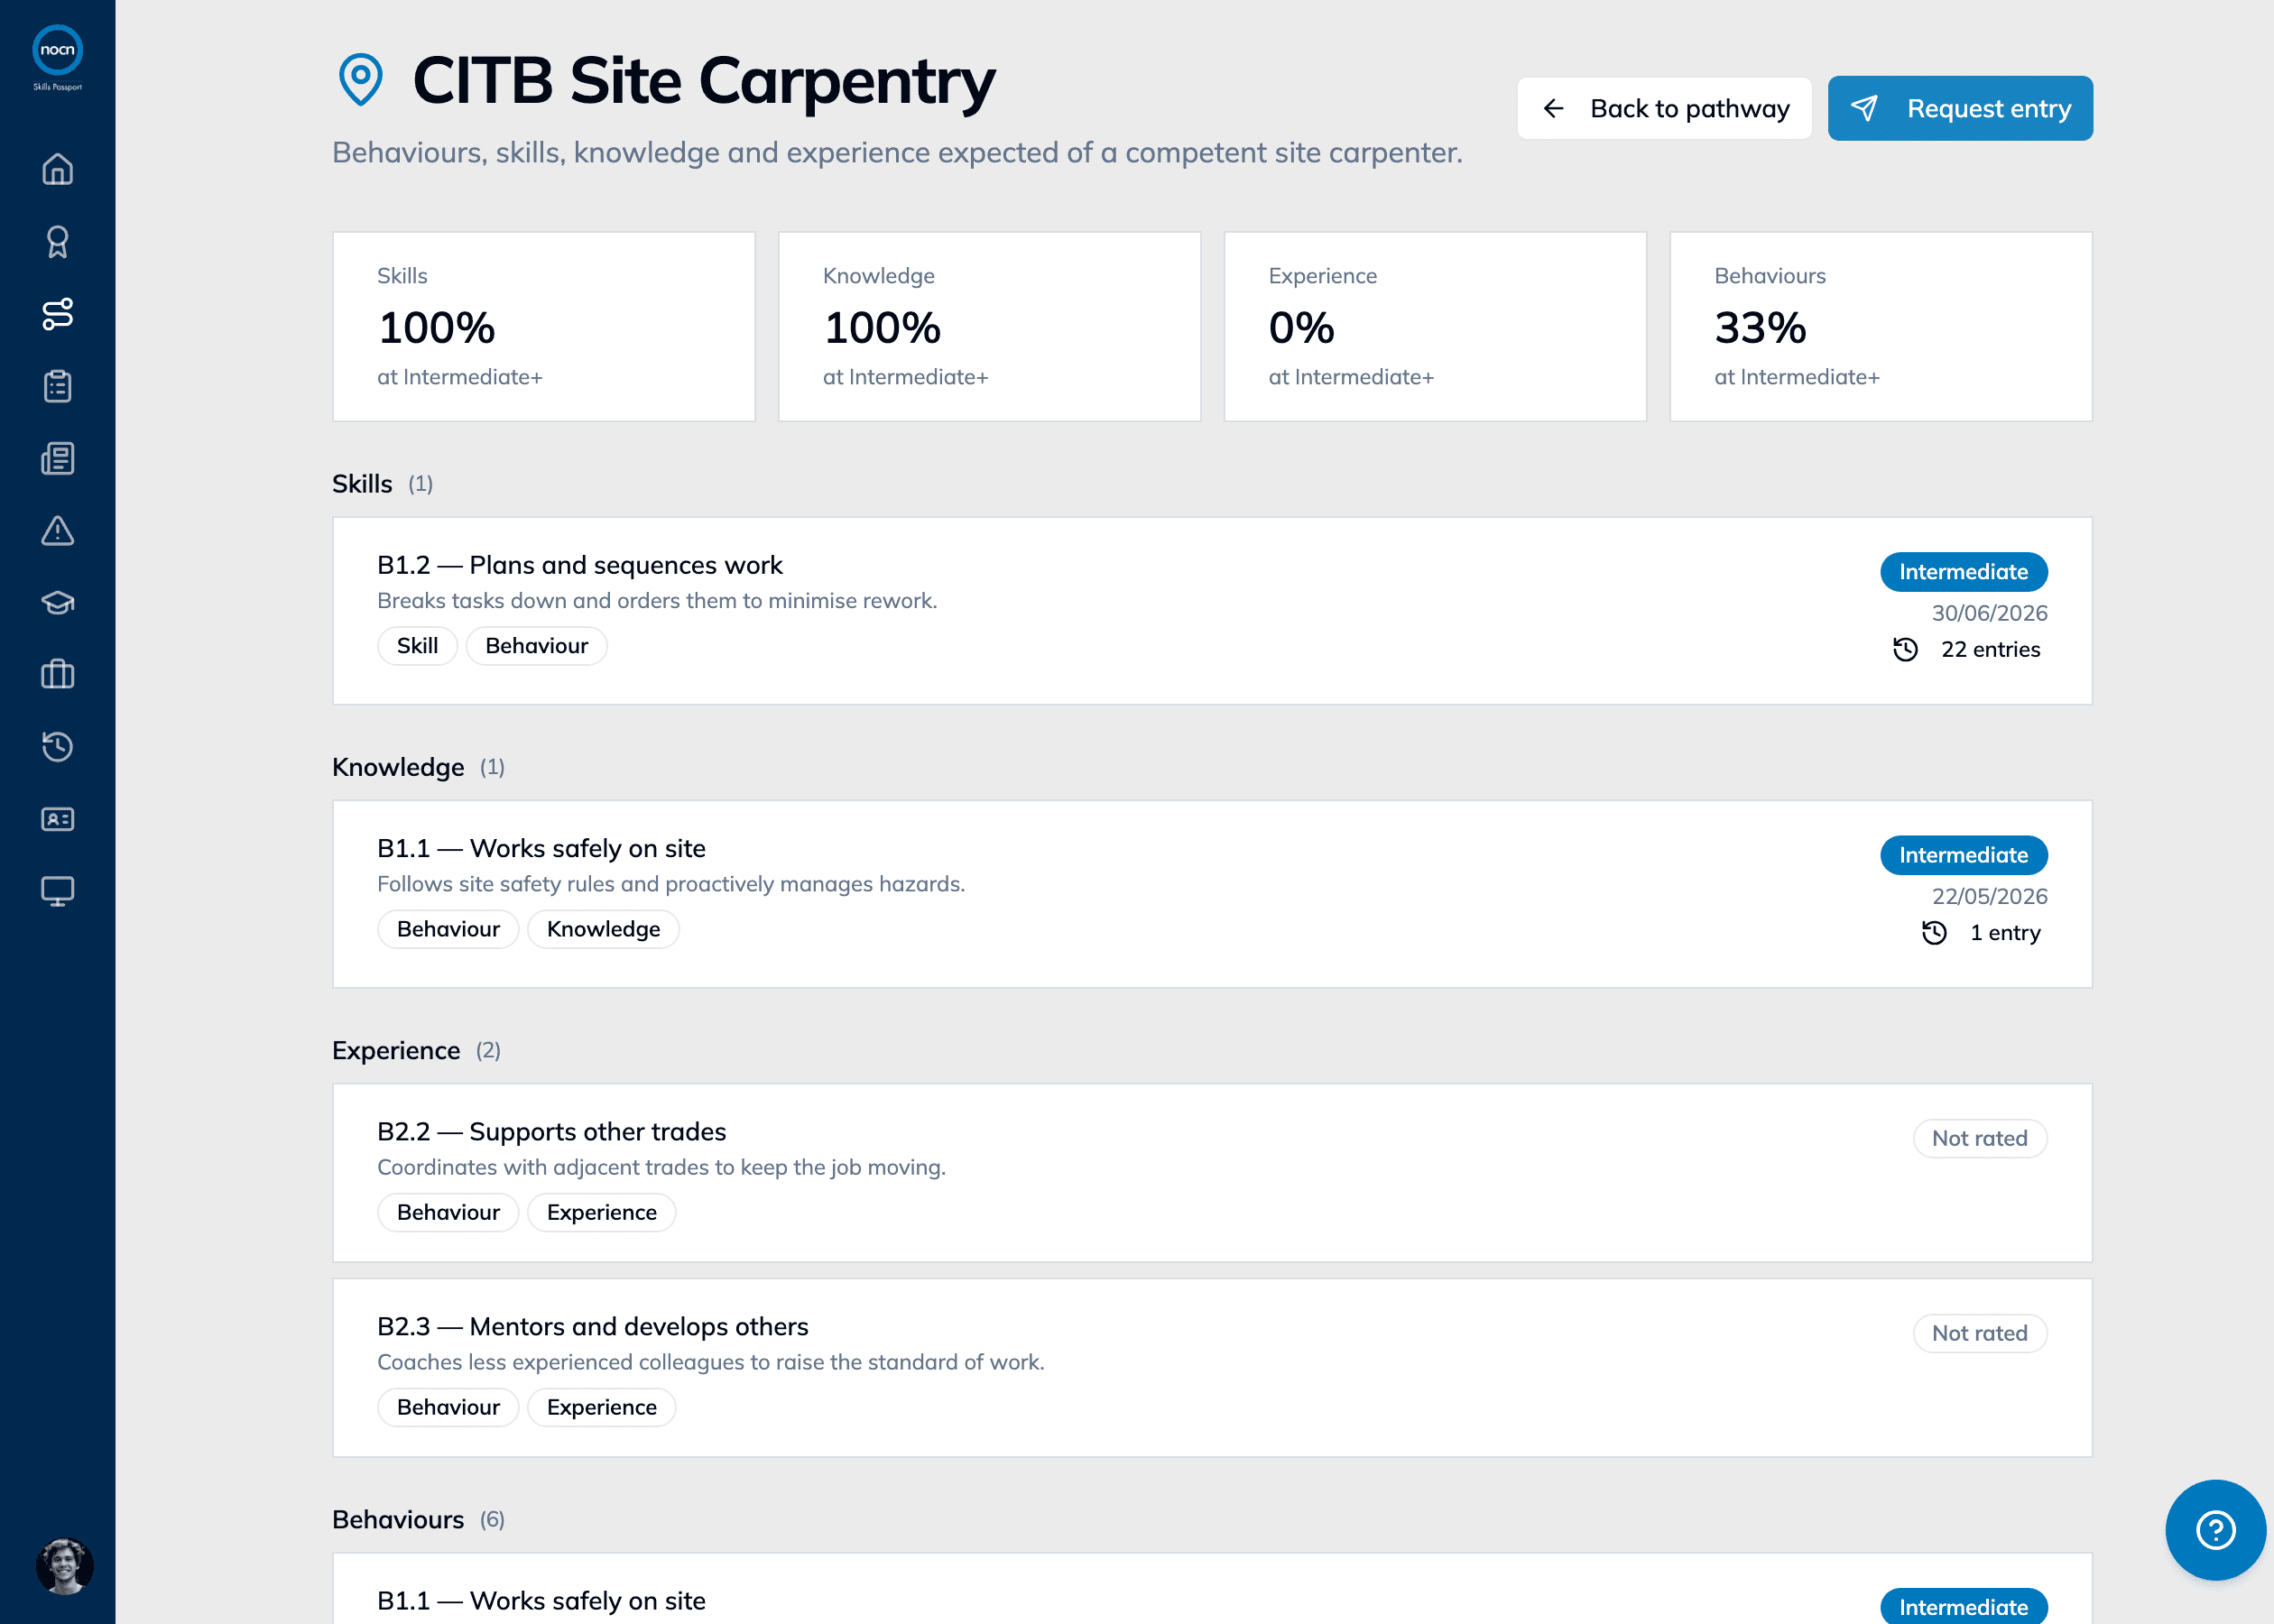Go to the Home sidebar icon

[57, 169]
